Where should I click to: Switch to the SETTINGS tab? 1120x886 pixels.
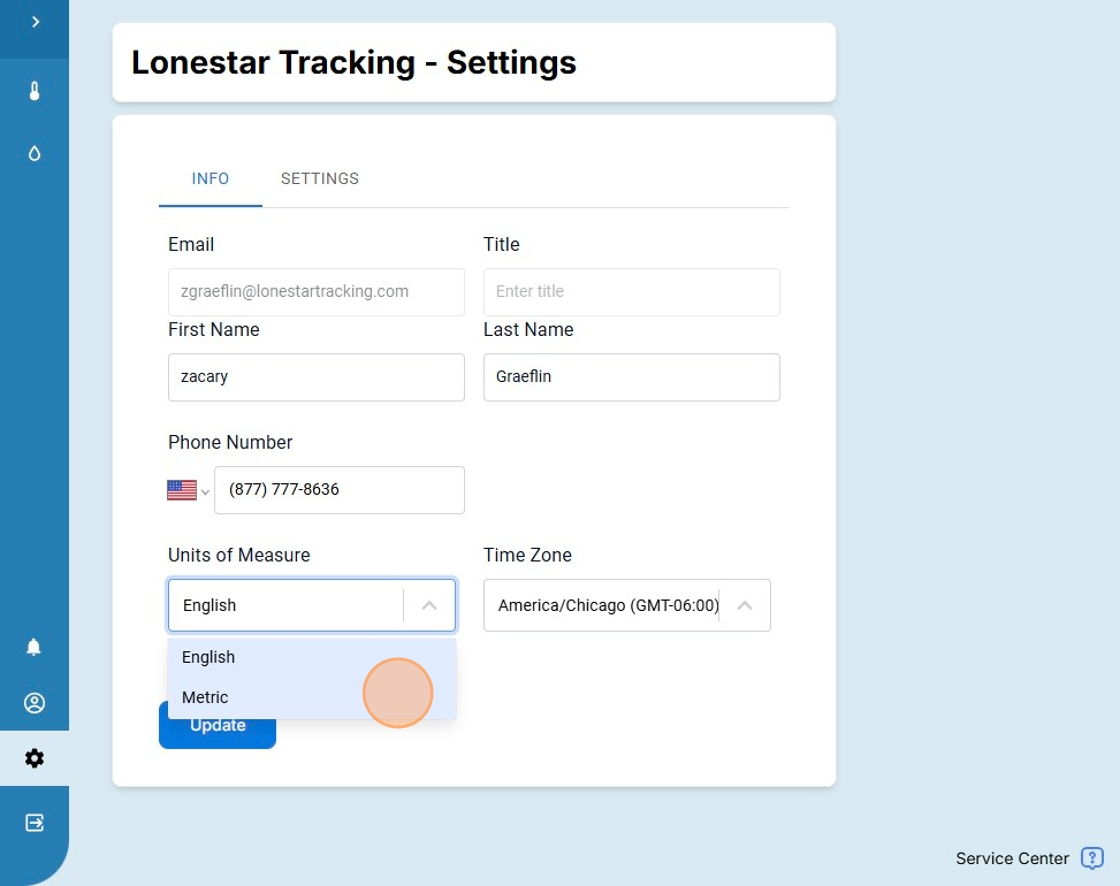[319, 179]
